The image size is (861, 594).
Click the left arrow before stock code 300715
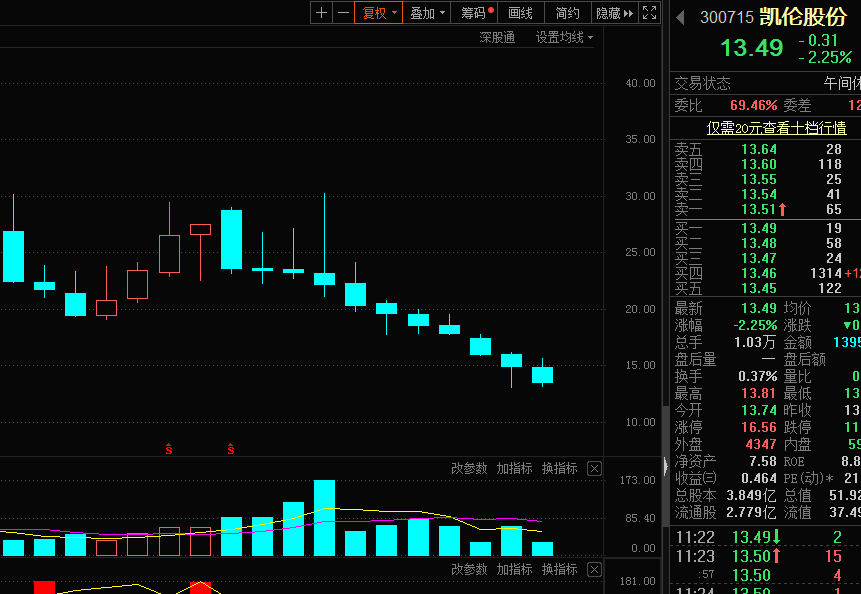pos(680,17)
